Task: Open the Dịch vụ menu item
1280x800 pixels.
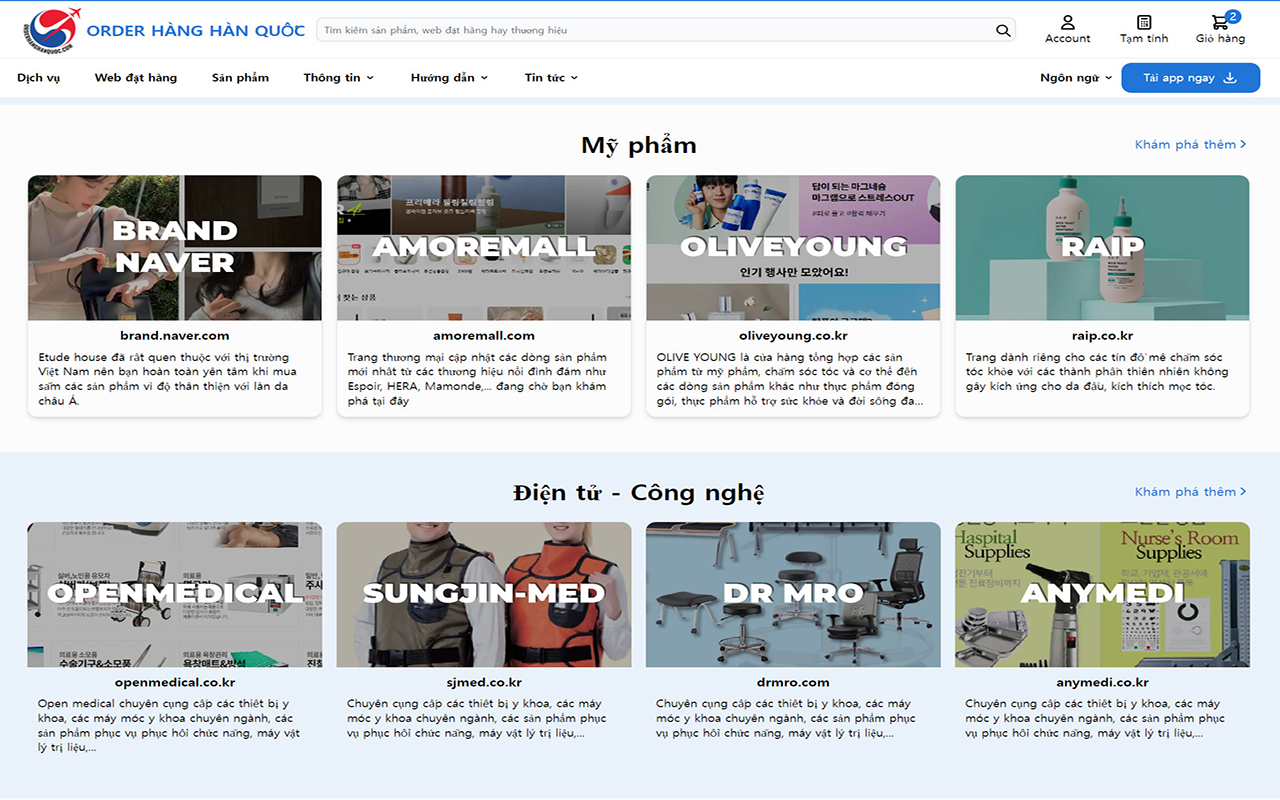Action: point(39,77)
